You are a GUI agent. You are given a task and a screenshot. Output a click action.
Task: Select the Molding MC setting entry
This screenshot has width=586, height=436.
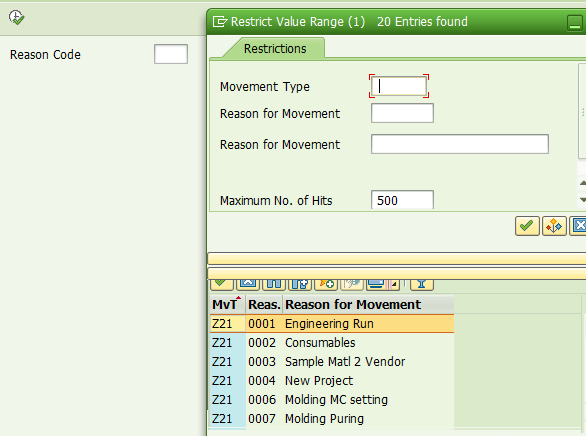[332, 400]
